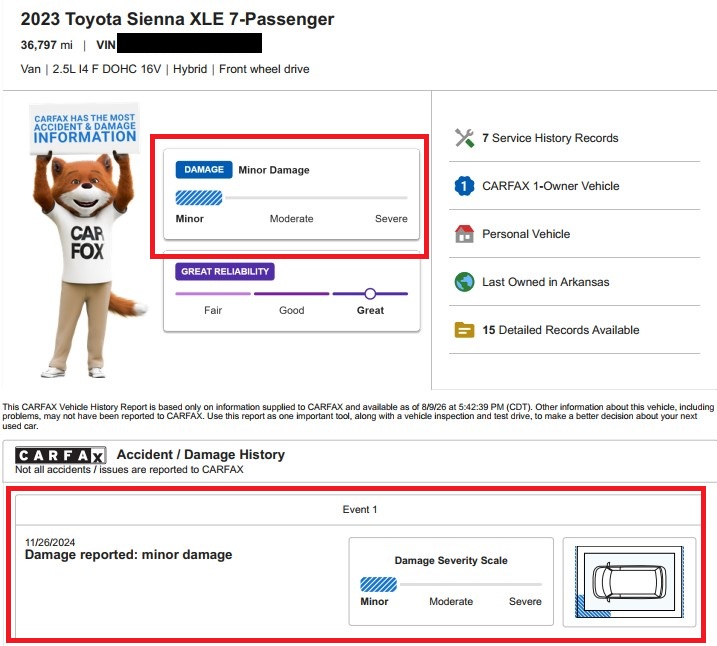717x646 pixels.
Task: Click the reliability slider circle at Great
Action: pyautogui.click(x=370, y=294)
